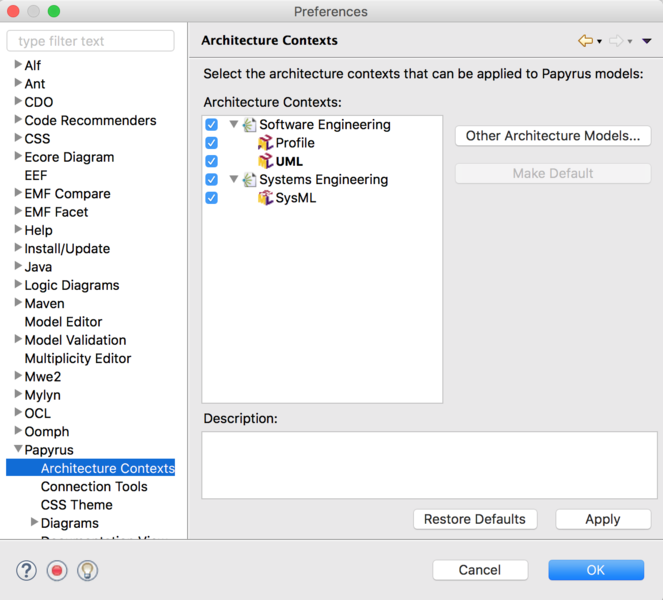Uncheck the Software Engineering checkbox
The height and width of the screenshot is (600, 663).
point(211,125)
